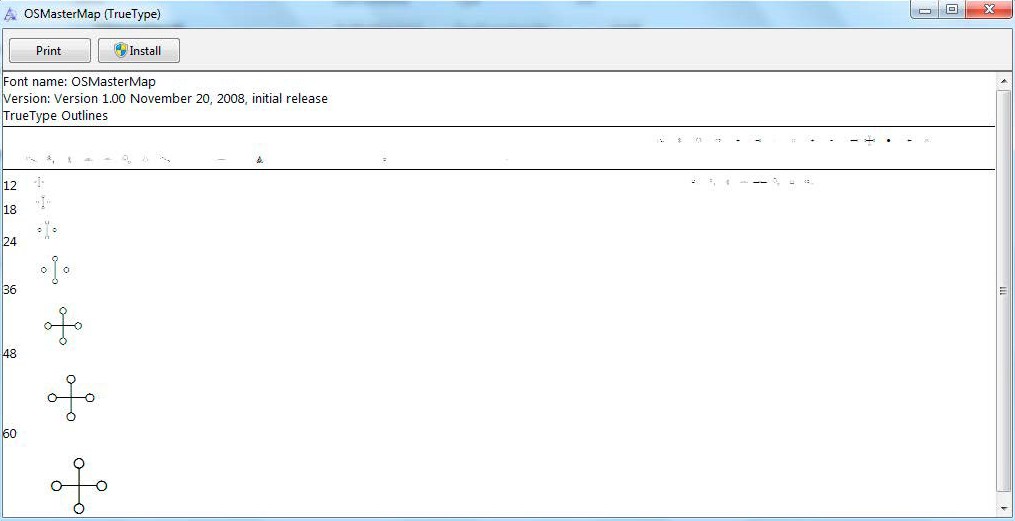This screenshot has height=521, width=1015.
Task: Click the font icon in the title bar
Action: [11, 13]
